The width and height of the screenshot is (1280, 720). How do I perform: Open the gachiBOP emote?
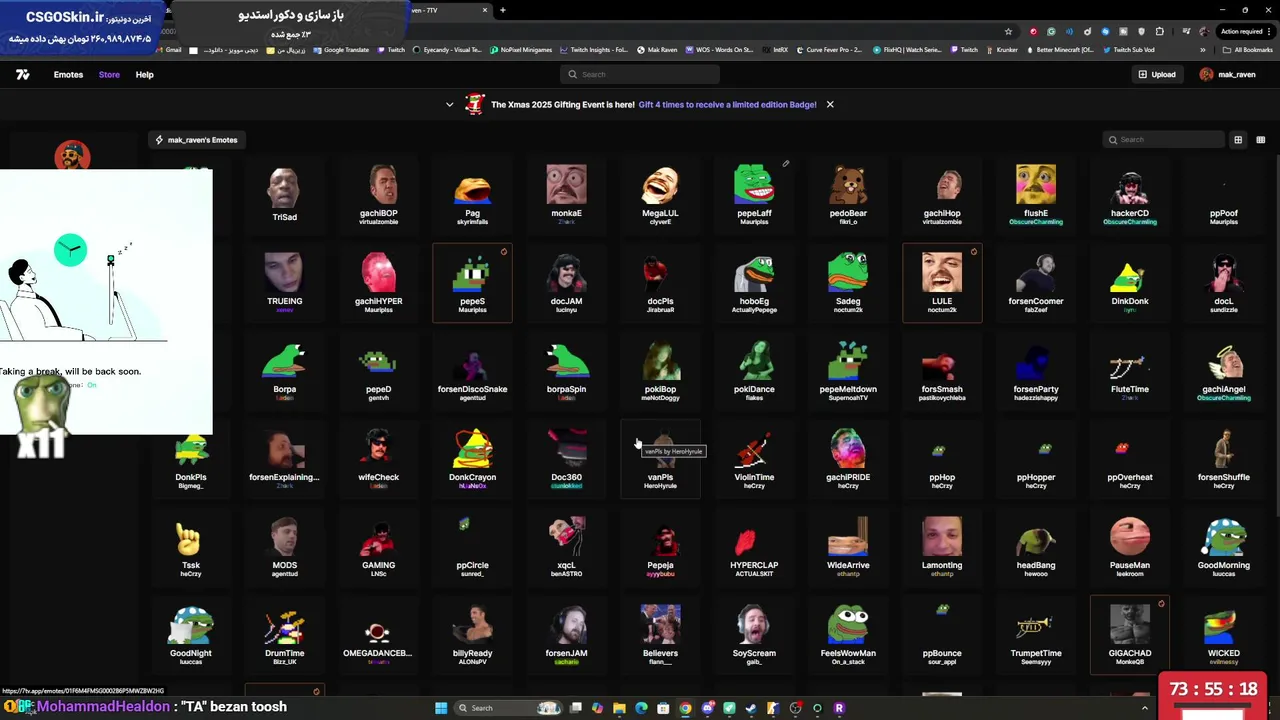coord(378,195)
